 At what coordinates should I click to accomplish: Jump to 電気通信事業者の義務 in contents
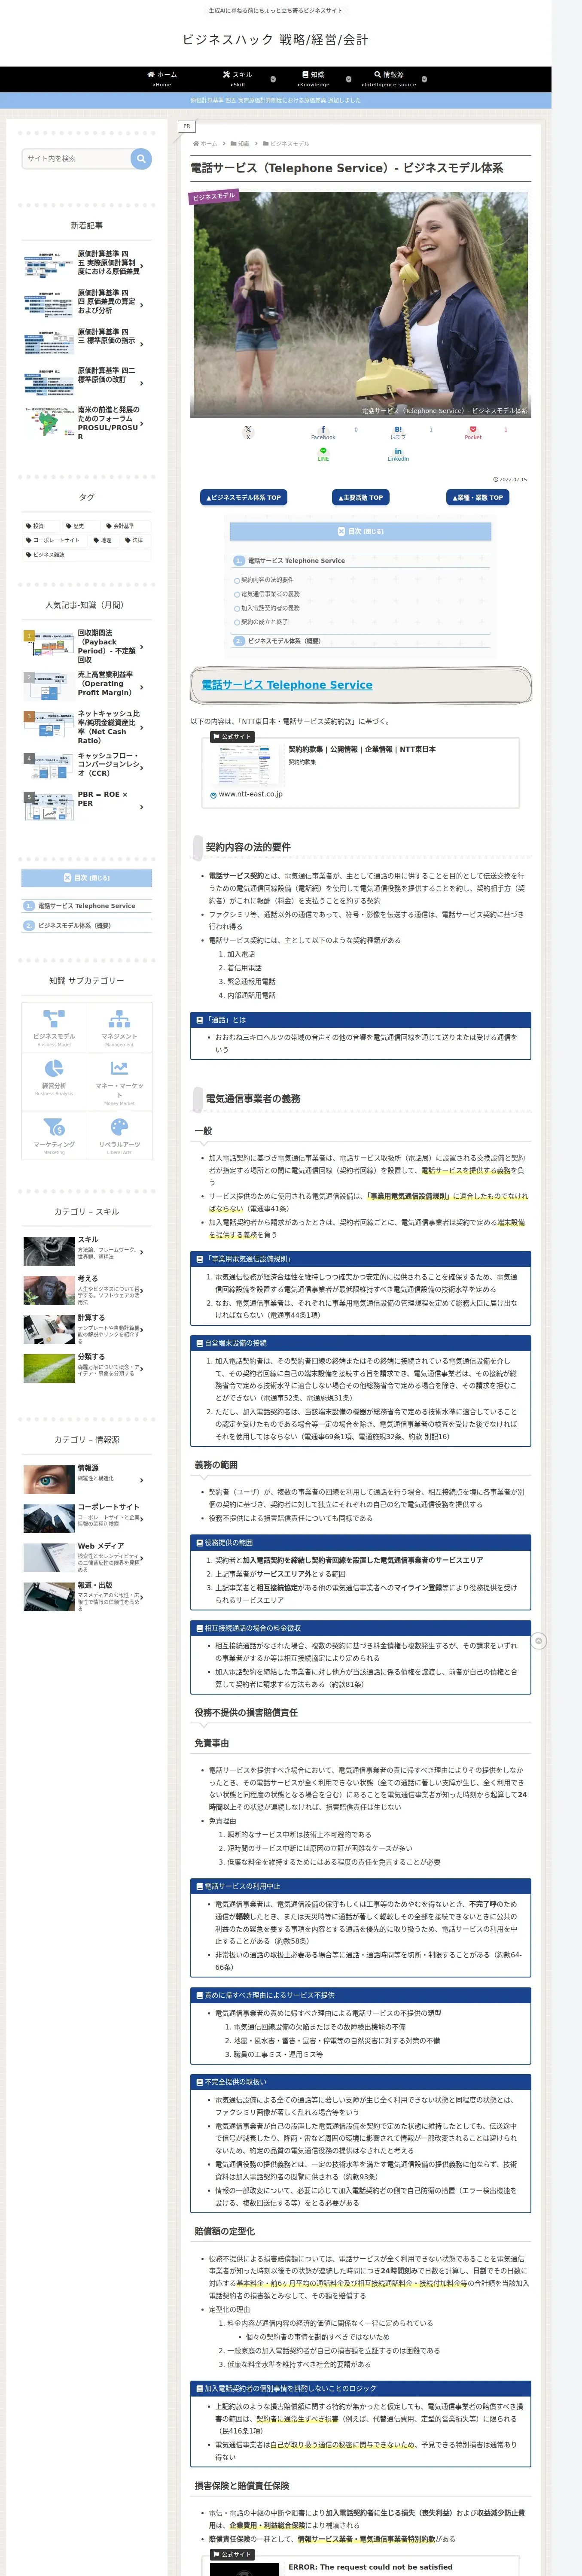(x=270, y=594)
